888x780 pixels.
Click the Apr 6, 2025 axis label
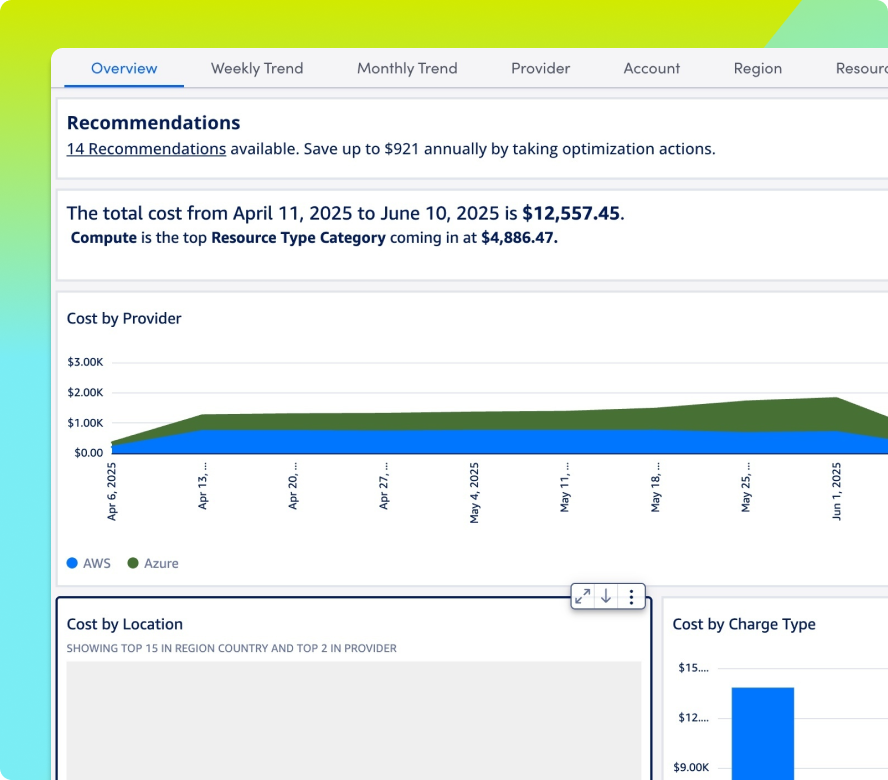pyautogui.click(x=112, y=491)
